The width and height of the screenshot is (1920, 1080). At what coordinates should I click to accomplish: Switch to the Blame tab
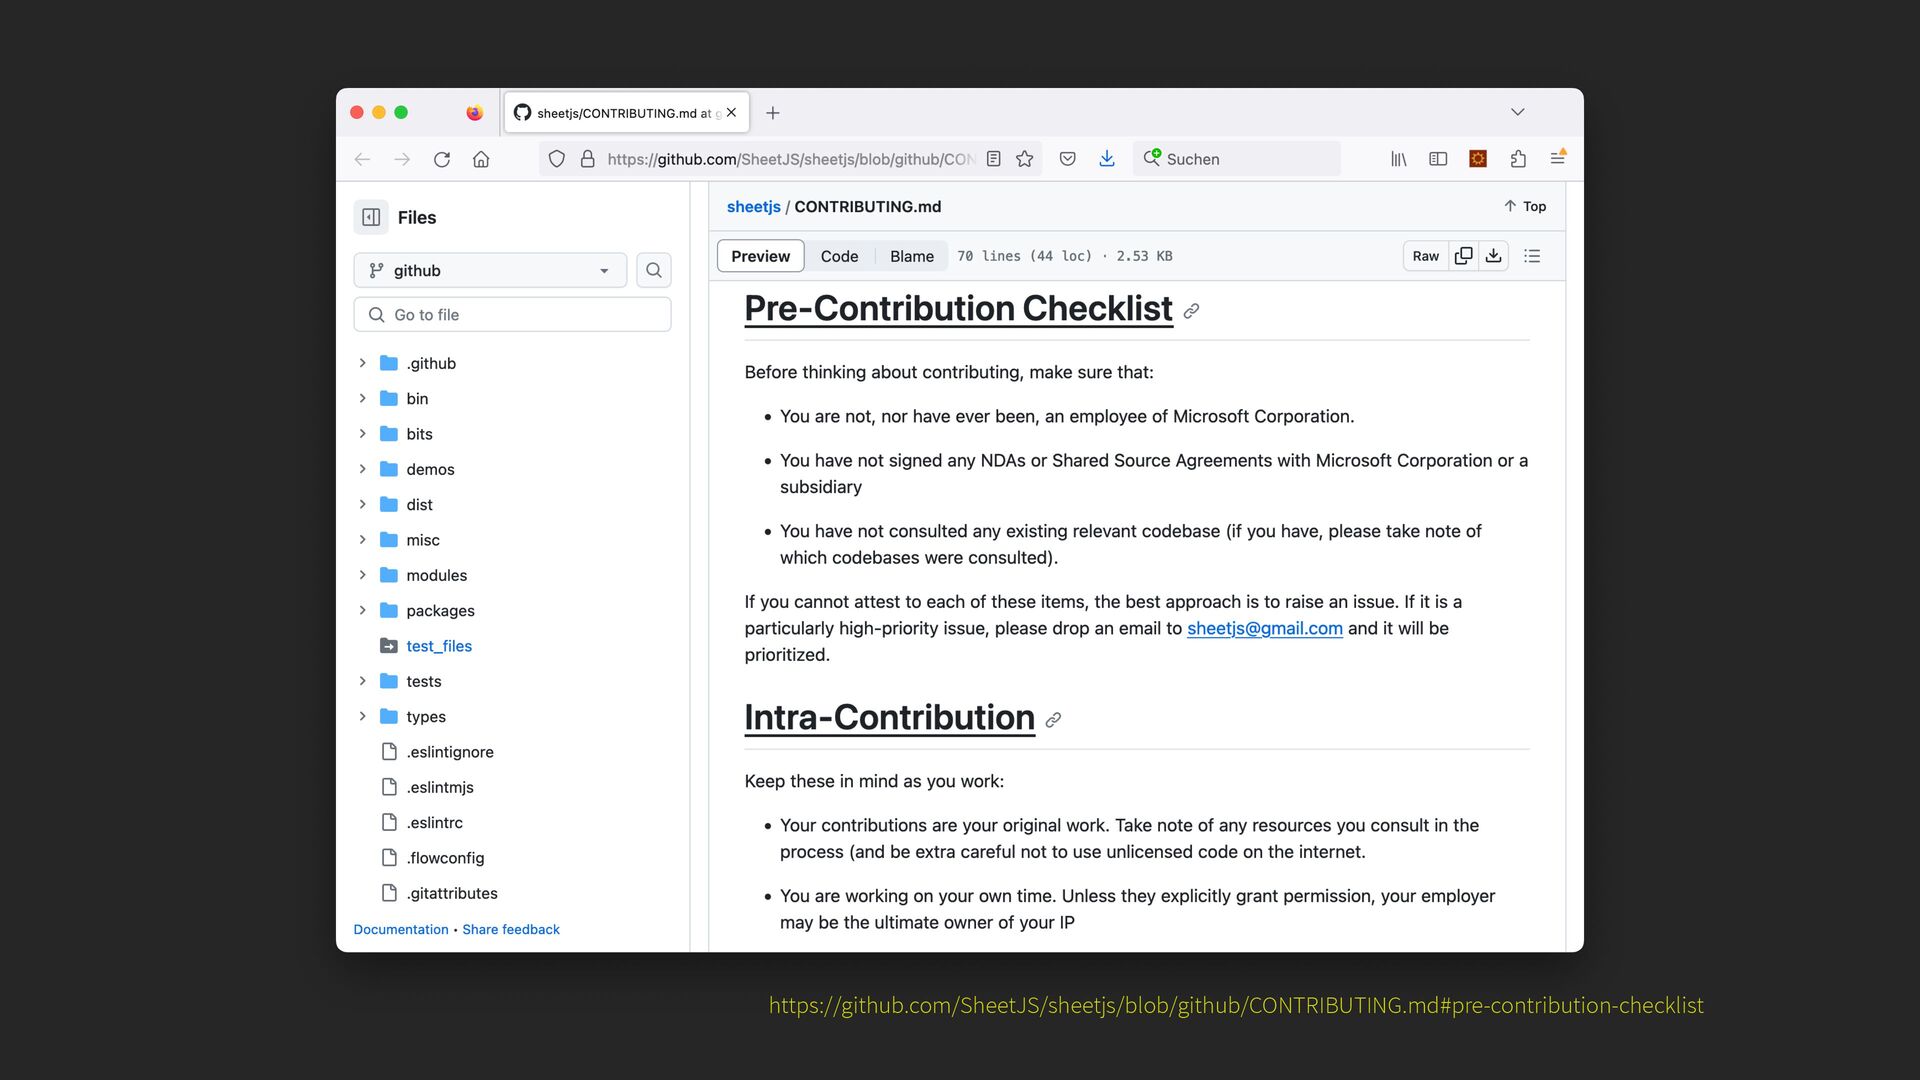tap(911, 256)
